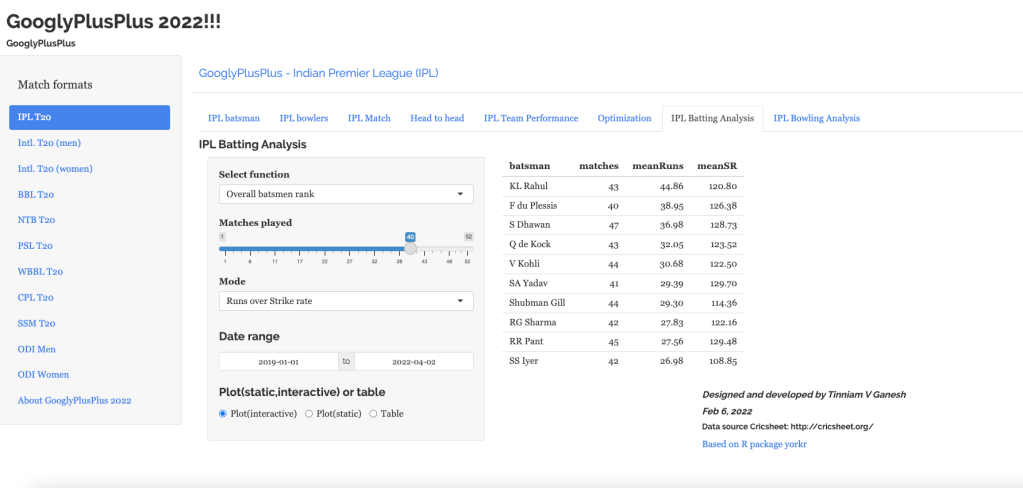Open the Optimization tab

point(624,118)
